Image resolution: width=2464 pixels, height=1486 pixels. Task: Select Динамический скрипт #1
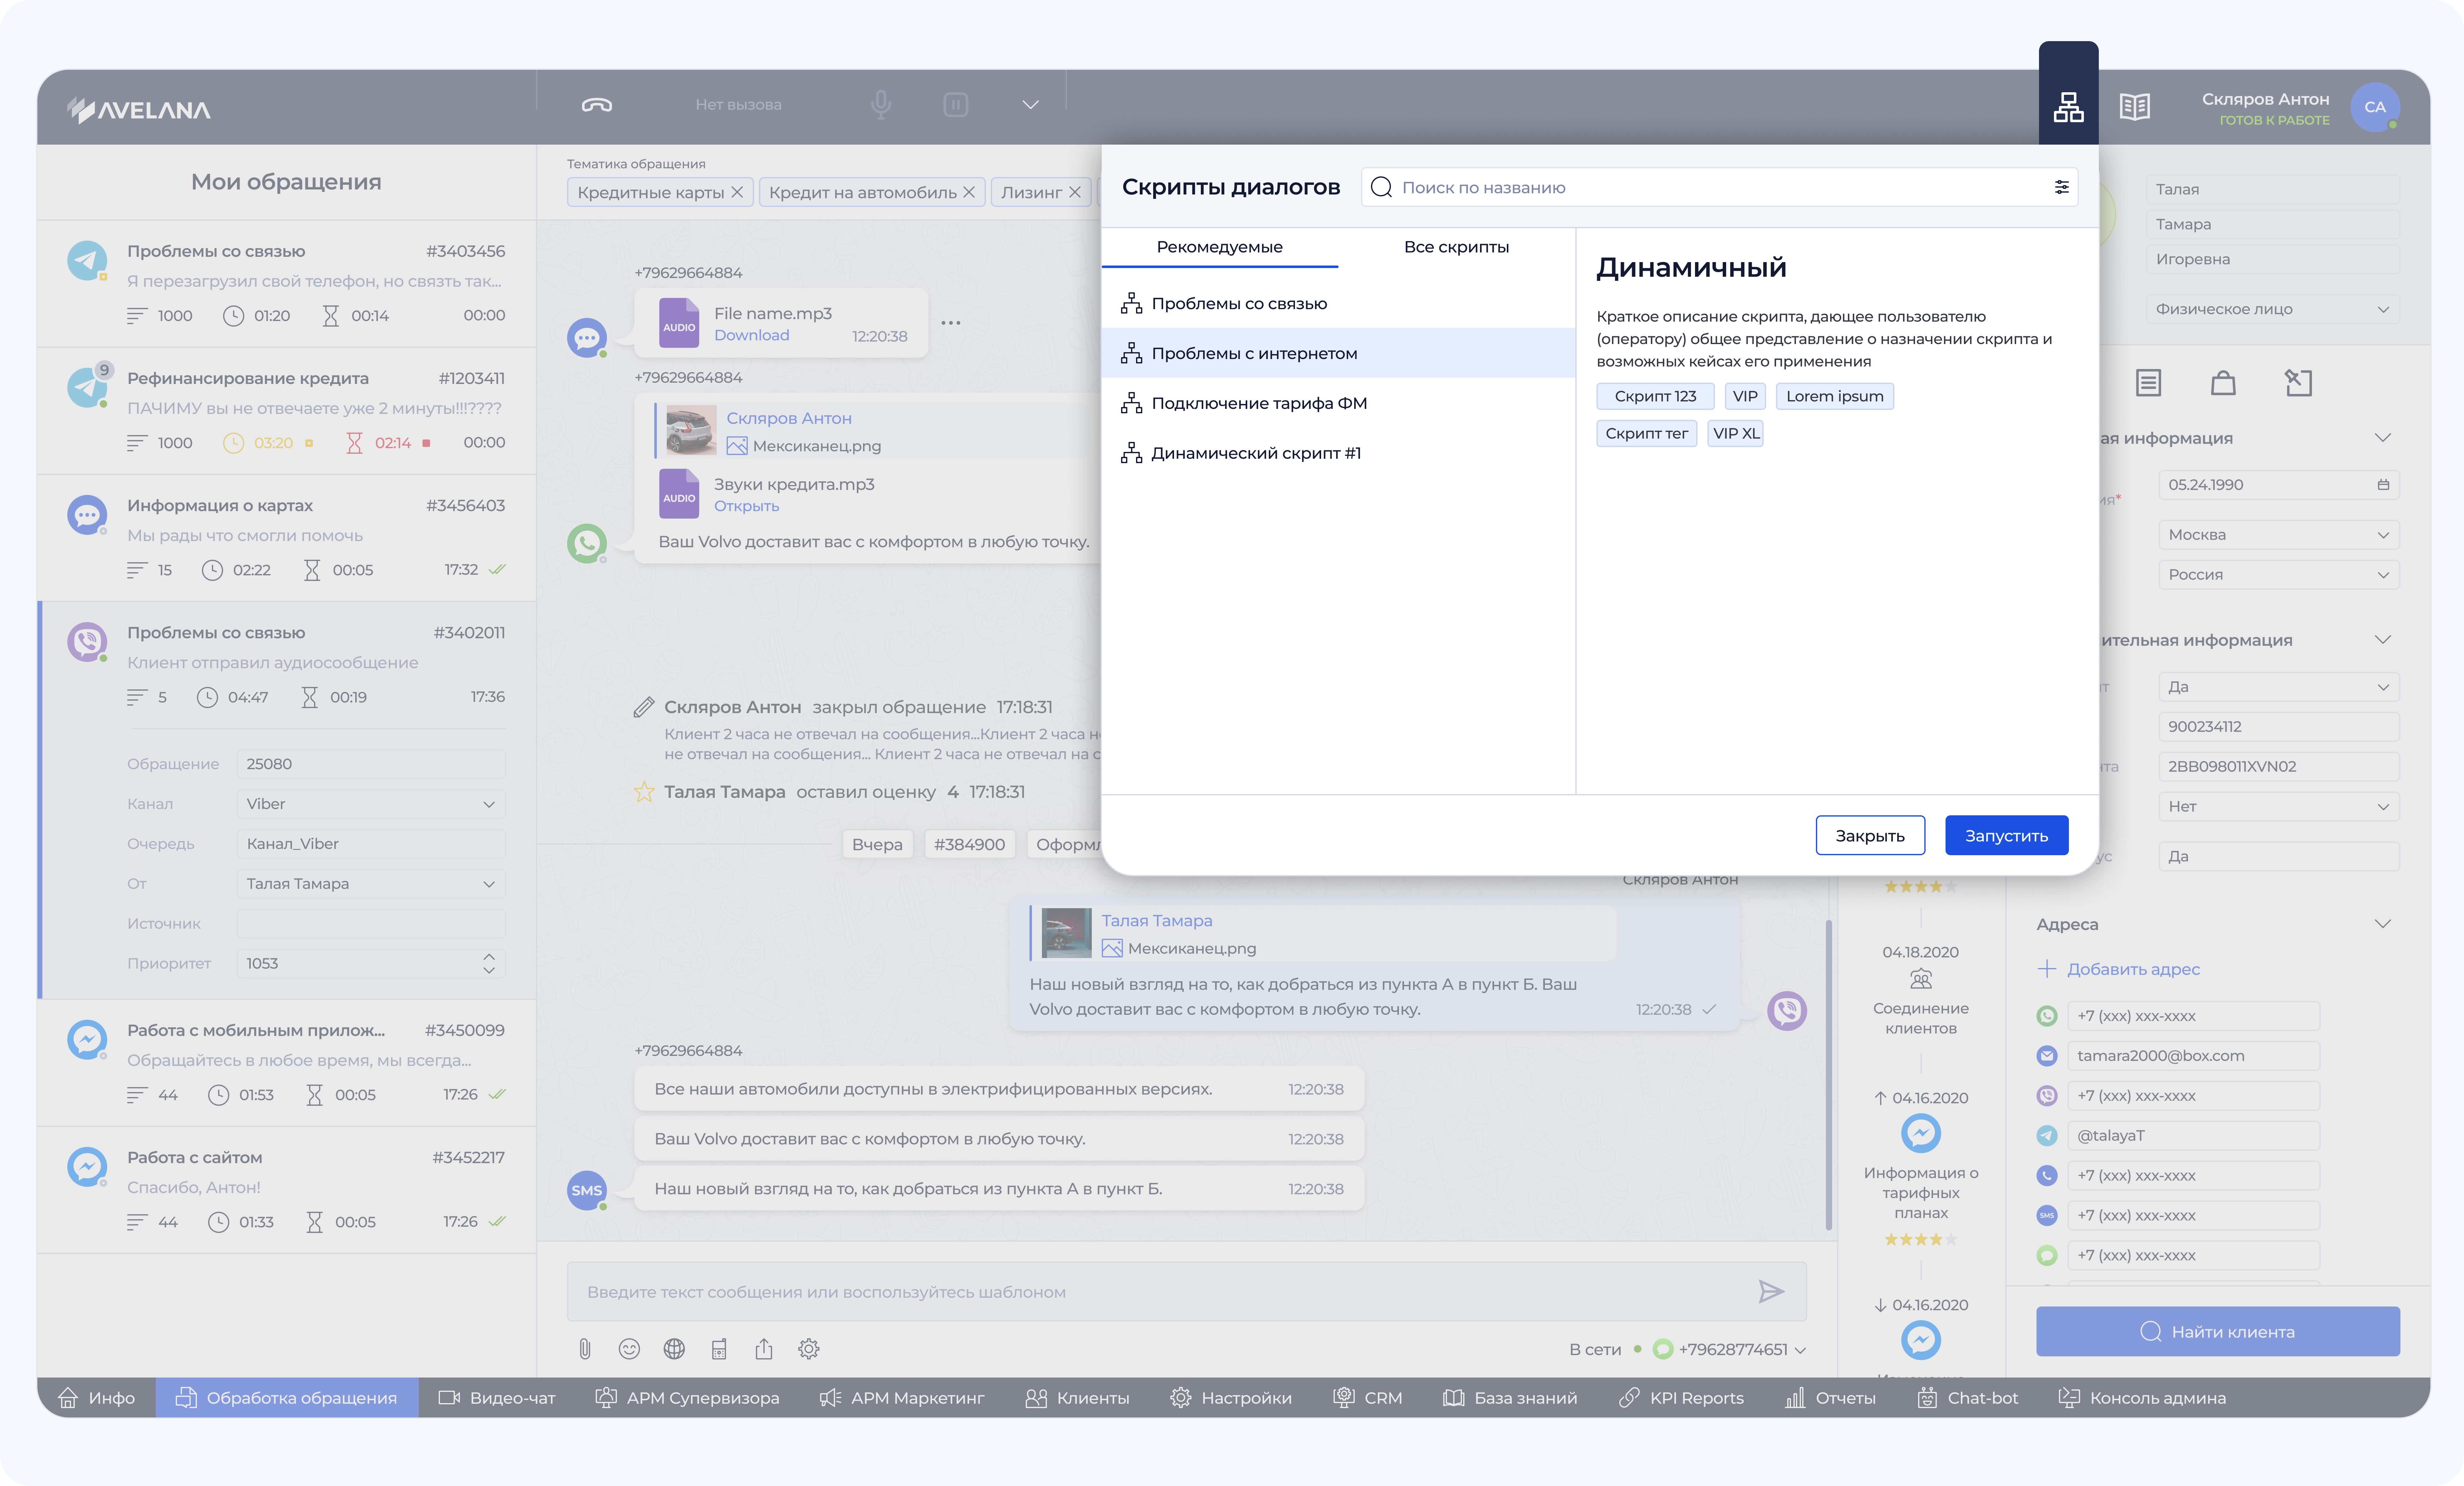coord(1338,453)
